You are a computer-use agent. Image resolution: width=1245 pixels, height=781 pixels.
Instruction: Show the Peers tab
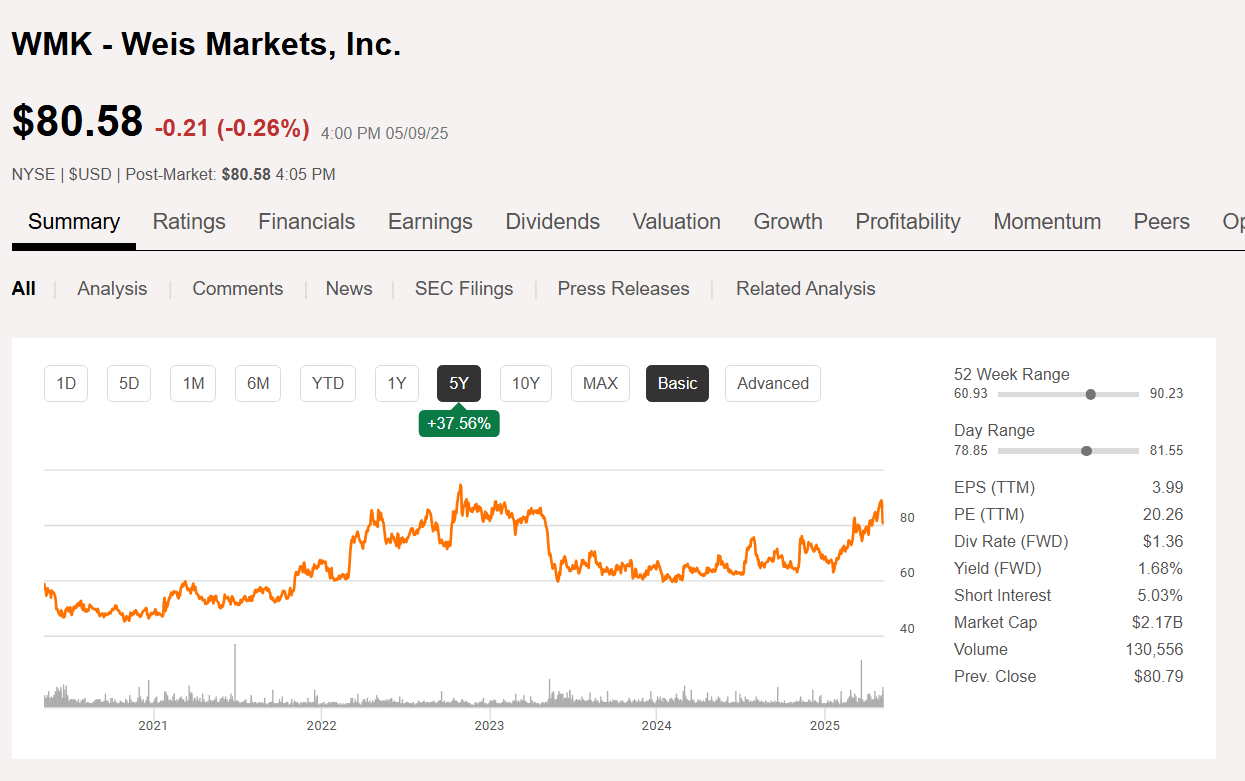click(1161, 222)
